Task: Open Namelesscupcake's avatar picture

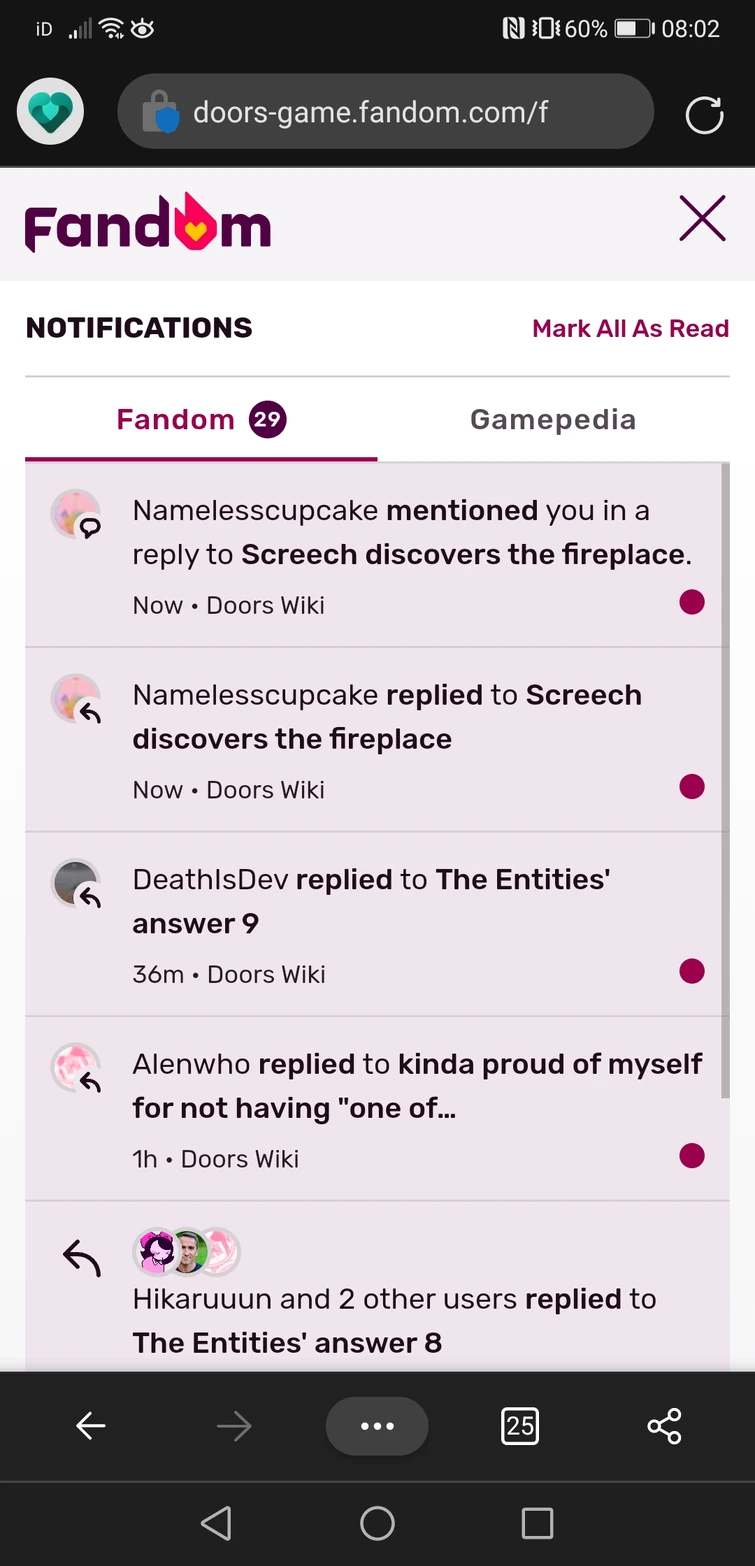Action: [75, 513]
